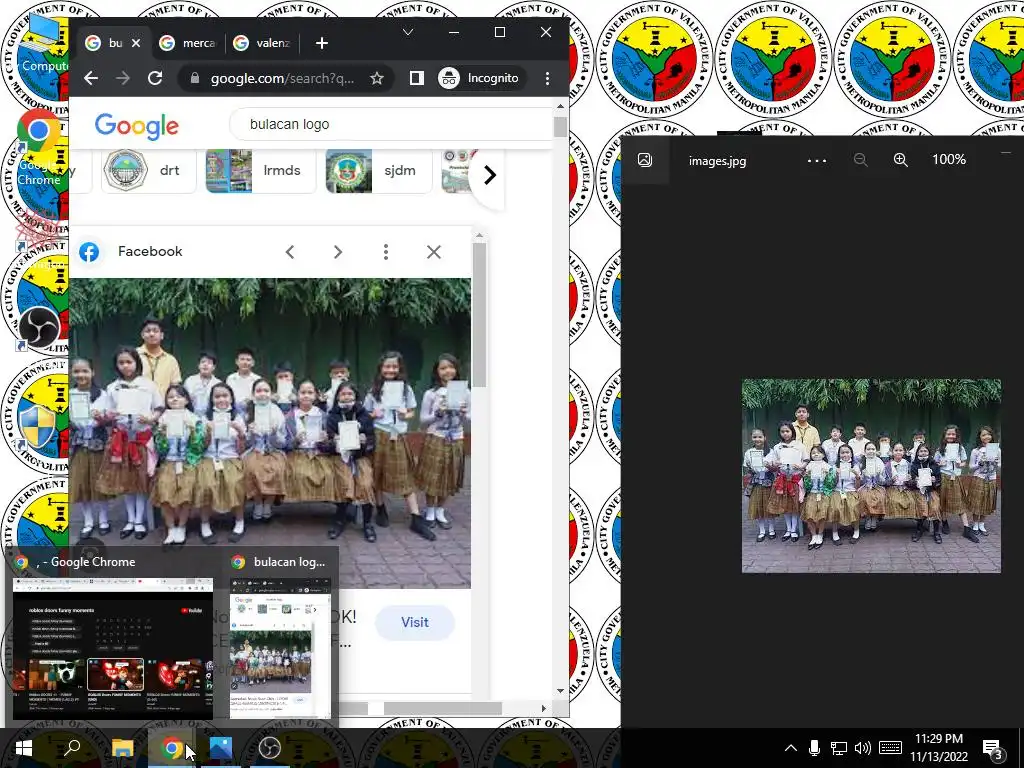
Task: Zoom out in Photos viewer
Action: click(861, 160)
